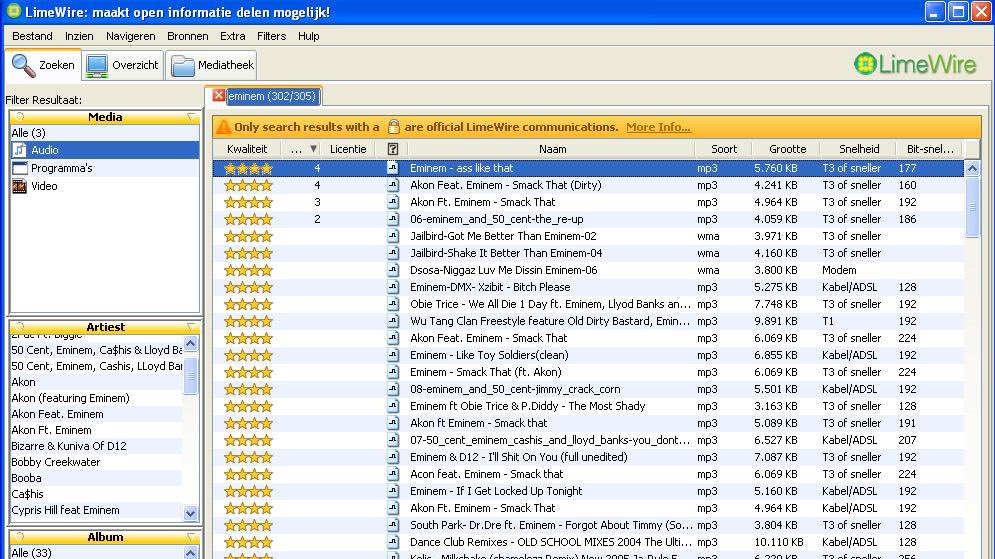
Task: Open the Hulp menu
Action: click(308, 36)
